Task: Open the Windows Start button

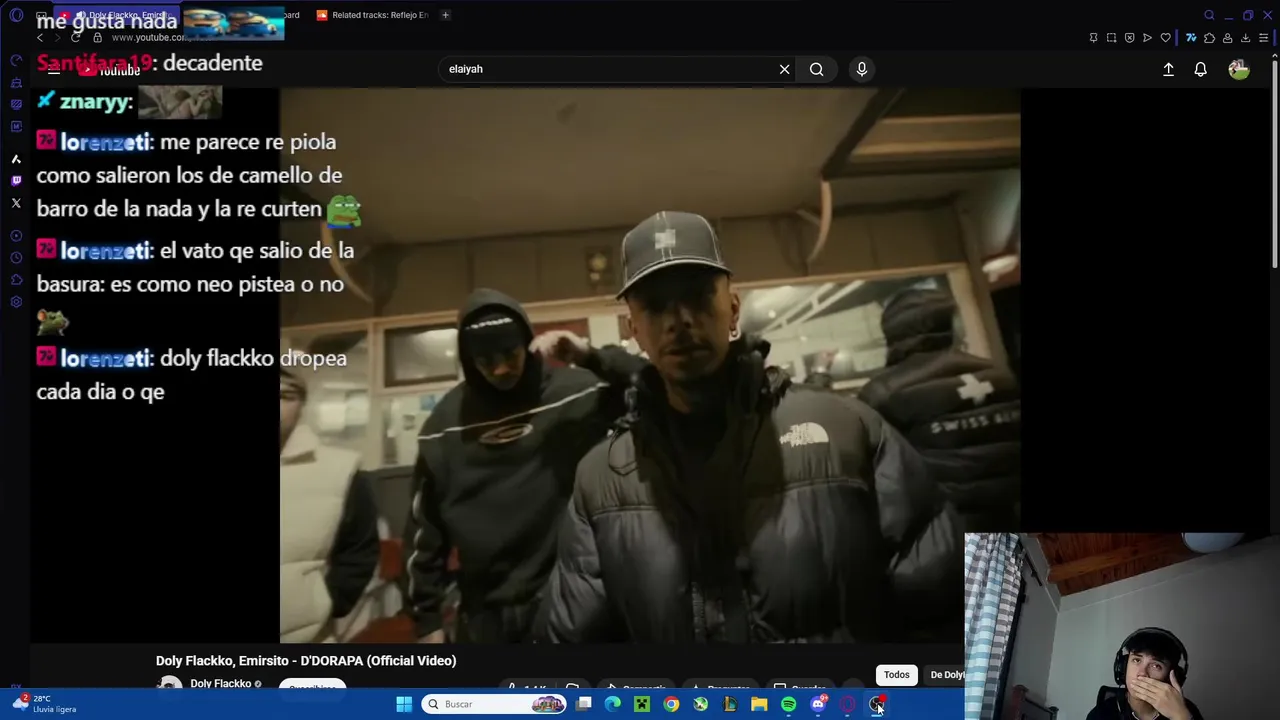Action: pos(404,704)
